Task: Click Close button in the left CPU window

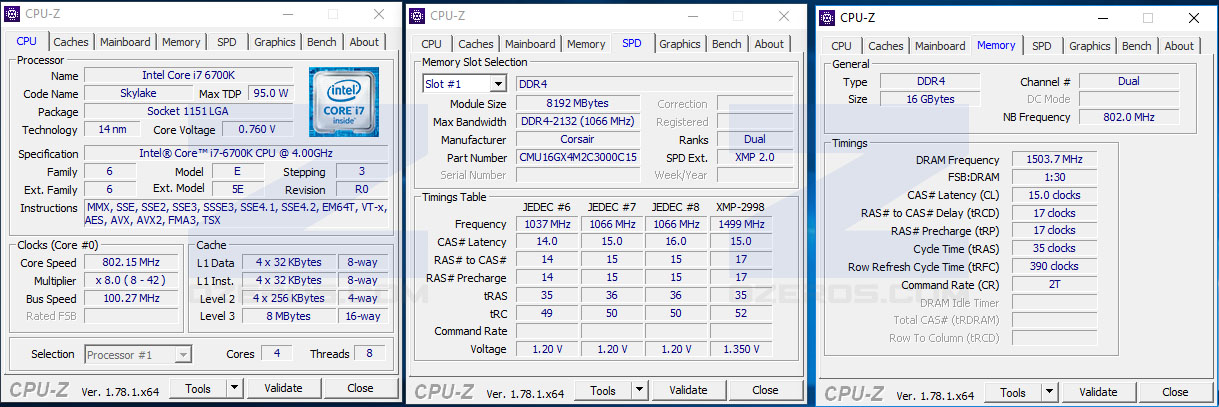Action: [x=360, y=388]
